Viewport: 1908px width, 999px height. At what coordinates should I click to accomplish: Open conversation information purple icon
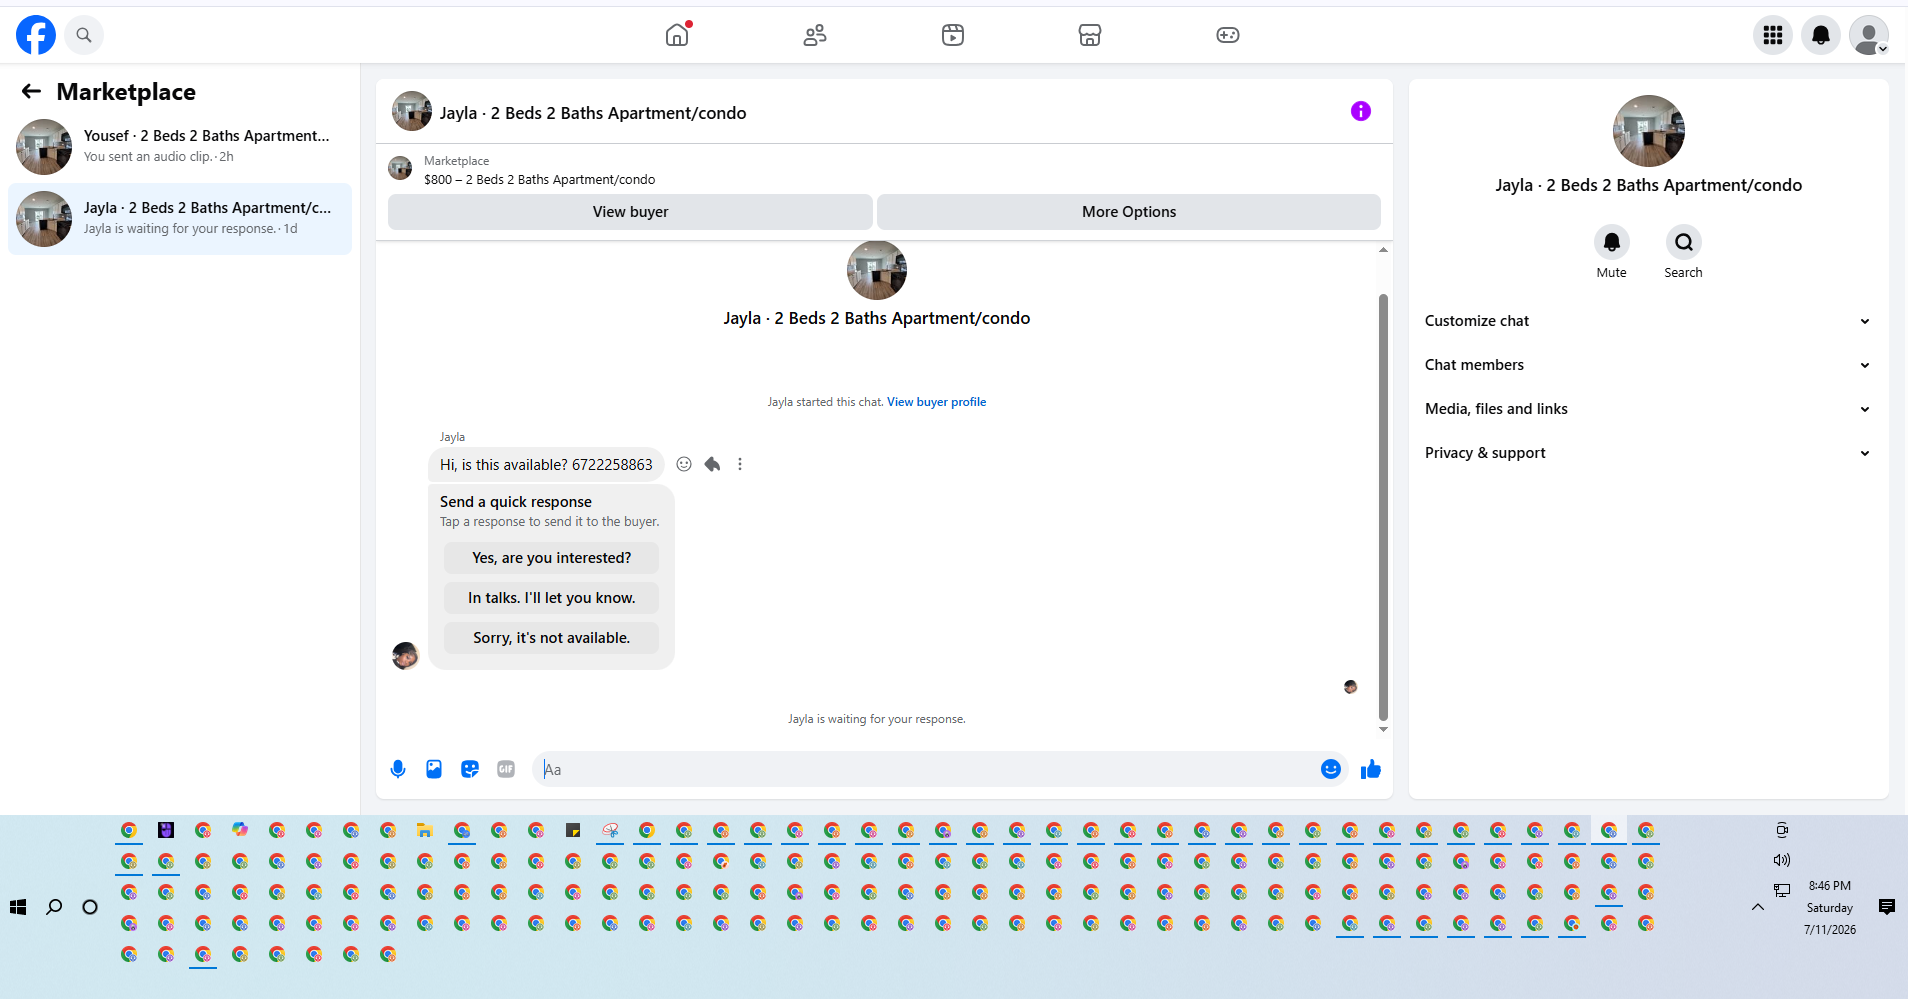(x=1361, y=111)
